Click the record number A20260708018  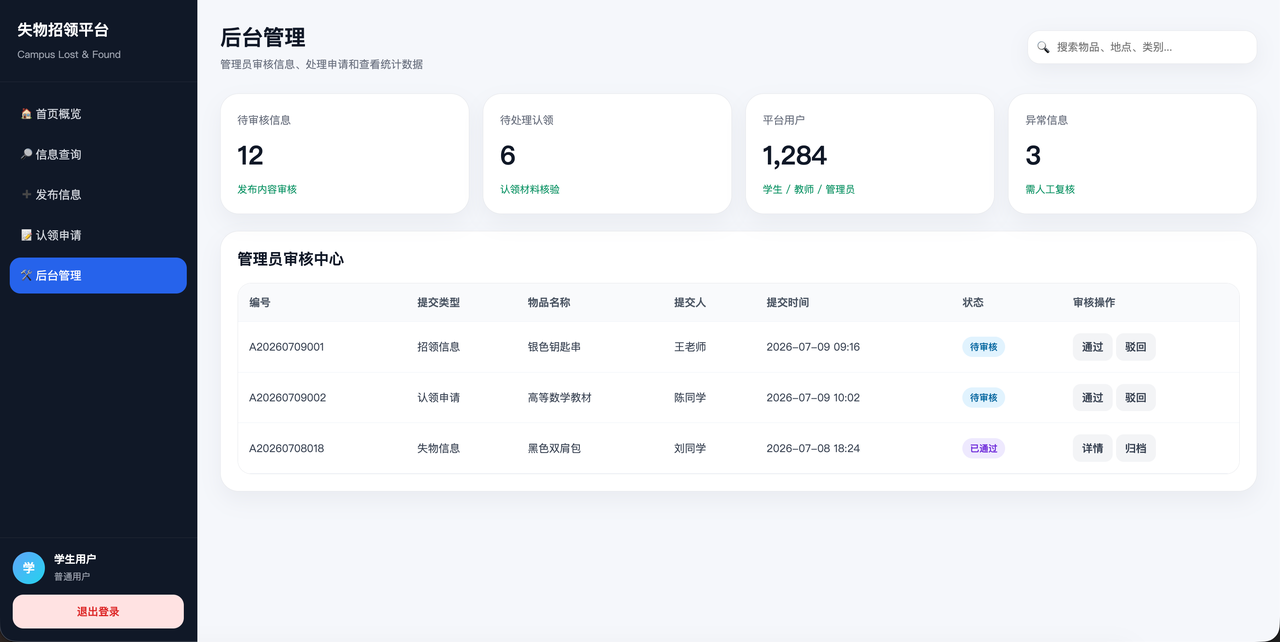[x=287, y=448]
